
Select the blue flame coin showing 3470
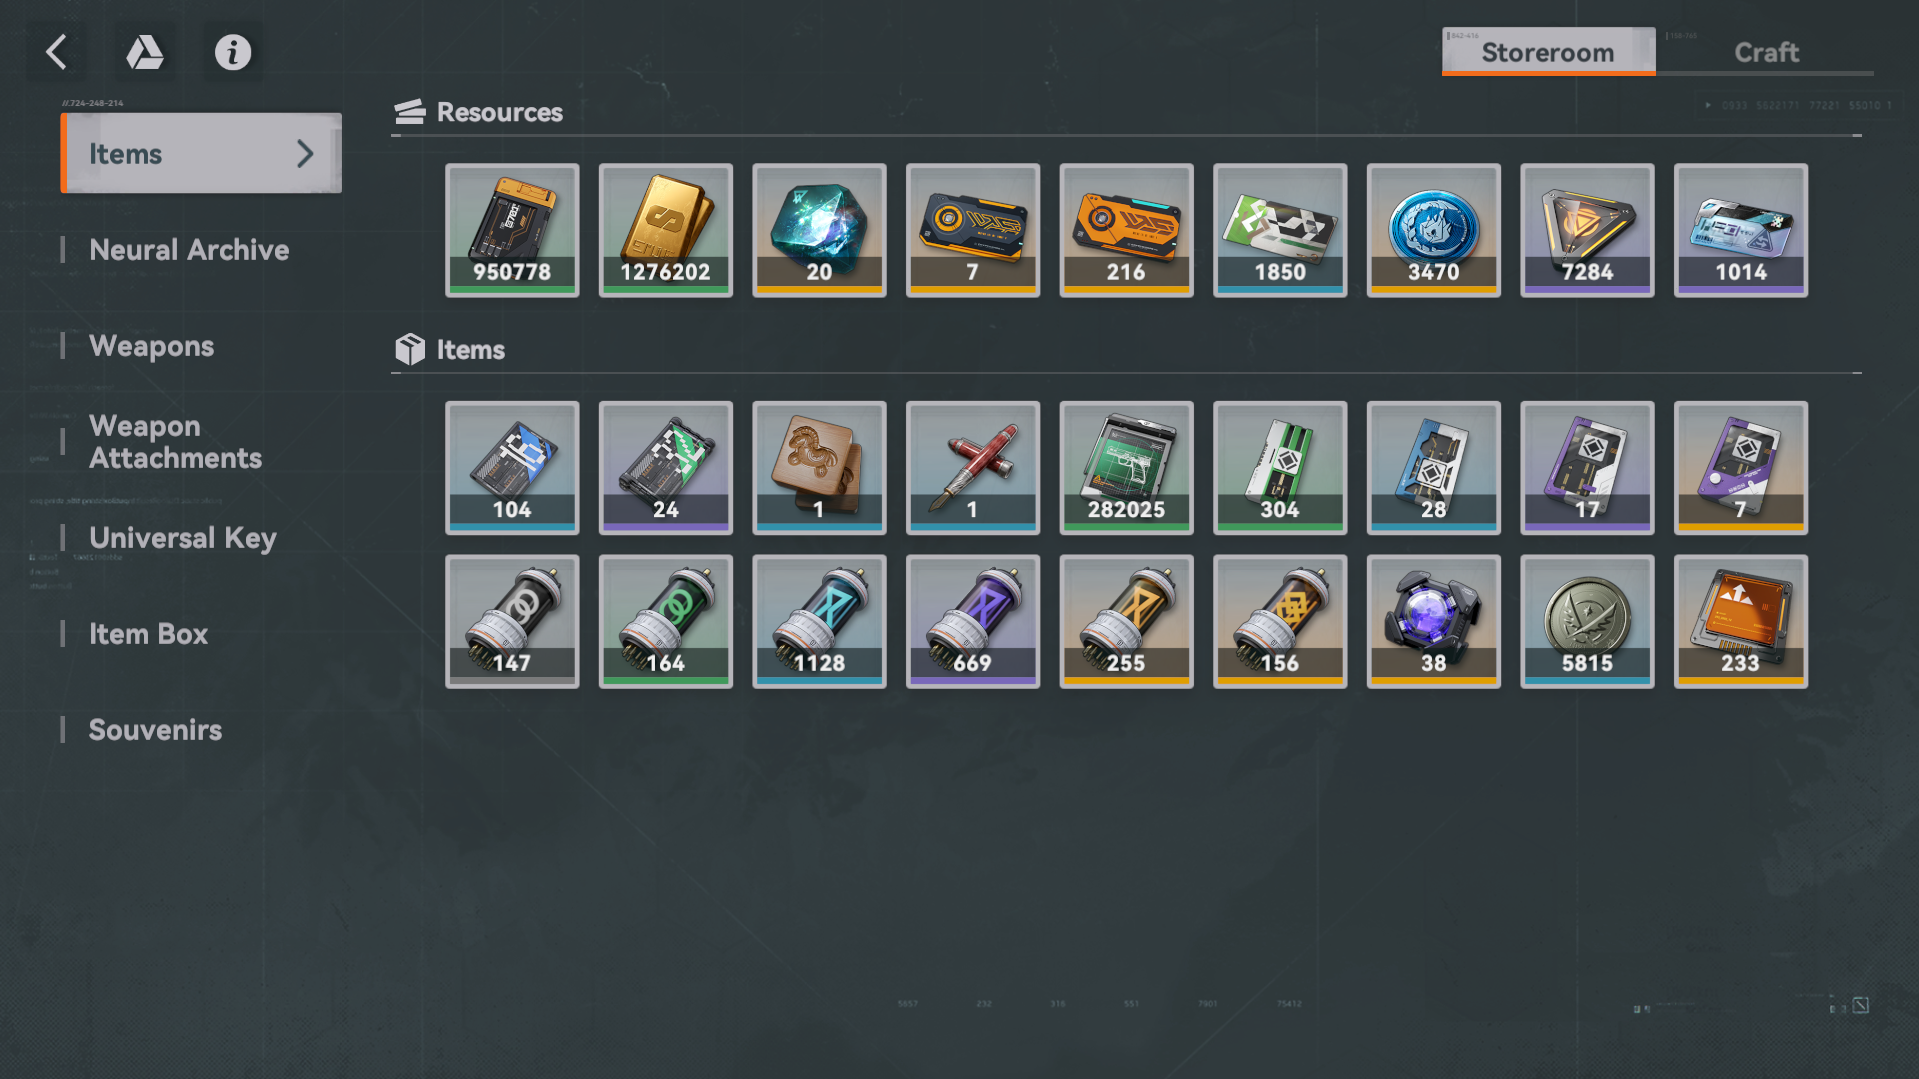(x=1433, y=230)
